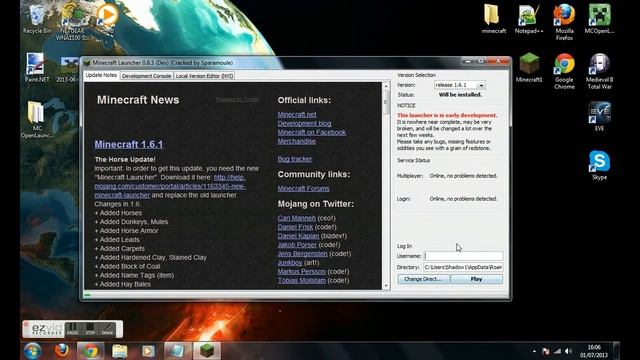Click the Show desktop strip
Viewport: 640px width, 360px height.
click(616, 351)
